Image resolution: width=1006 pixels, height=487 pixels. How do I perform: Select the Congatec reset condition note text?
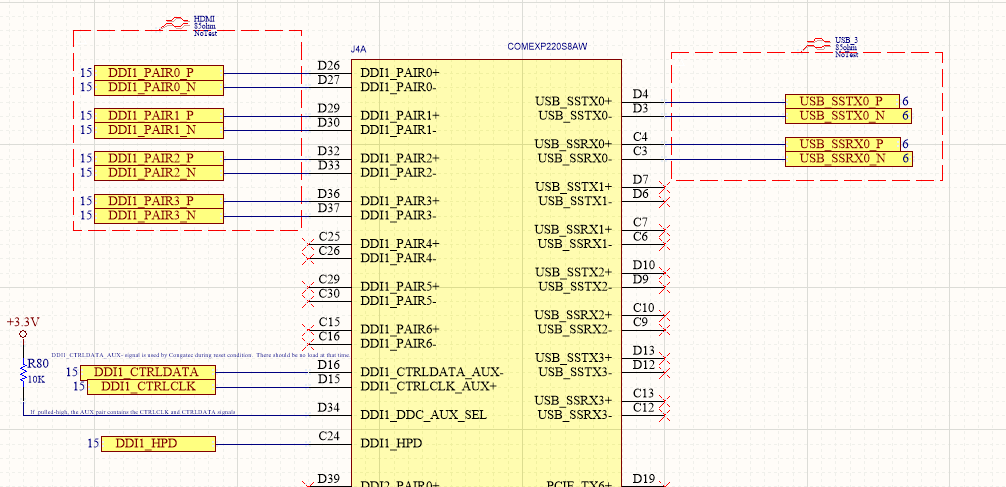click(201, 355)
